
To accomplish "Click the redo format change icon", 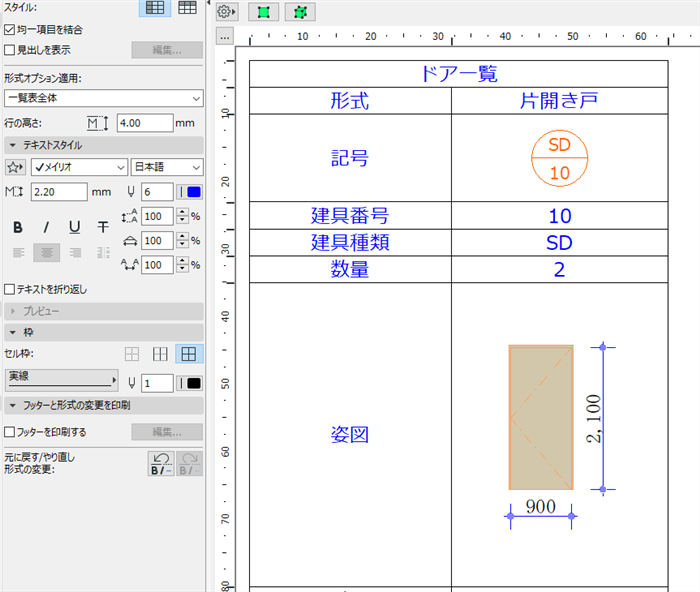I will 189,463.
